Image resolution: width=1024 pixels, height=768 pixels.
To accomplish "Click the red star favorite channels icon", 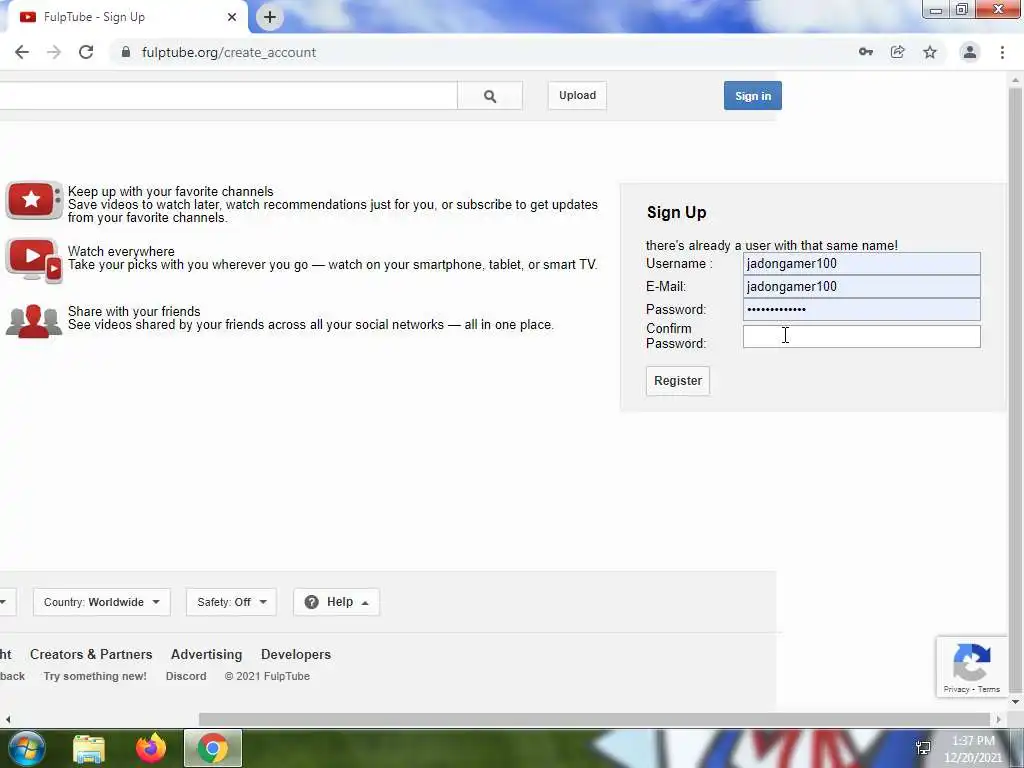I will 34,200.
